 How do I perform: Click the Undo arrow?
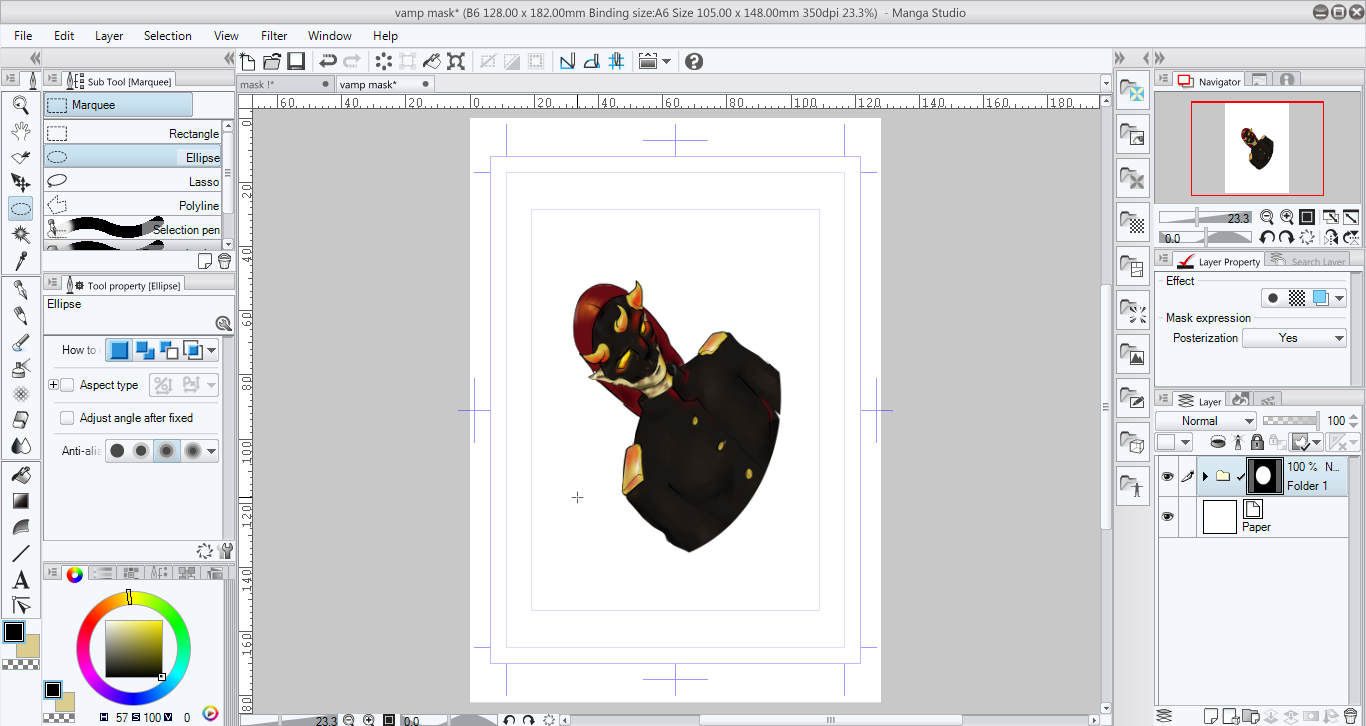(x=328, y=61)
